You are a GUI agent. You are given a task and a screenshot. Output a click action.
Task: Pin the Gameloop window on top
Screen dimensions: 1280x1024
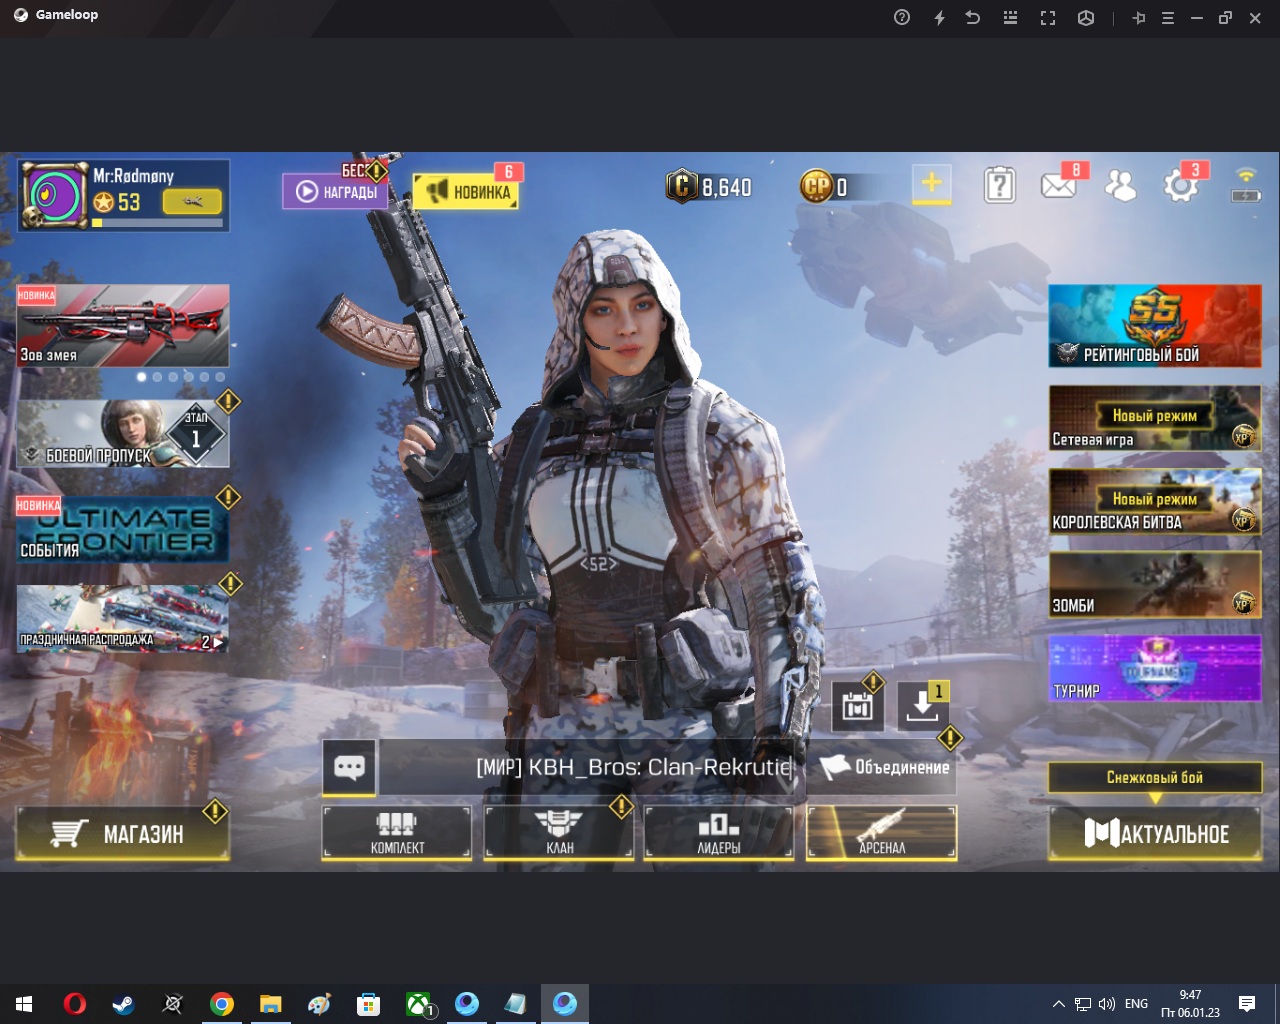[x=1138, y=17]
